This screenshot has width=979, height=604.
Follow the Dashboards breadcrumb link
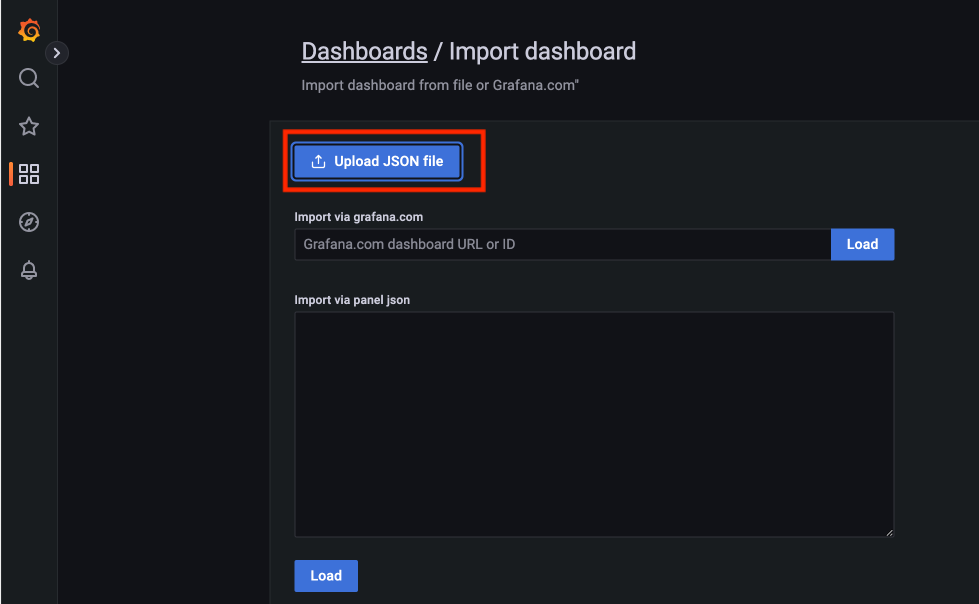[x=364, y=51]
